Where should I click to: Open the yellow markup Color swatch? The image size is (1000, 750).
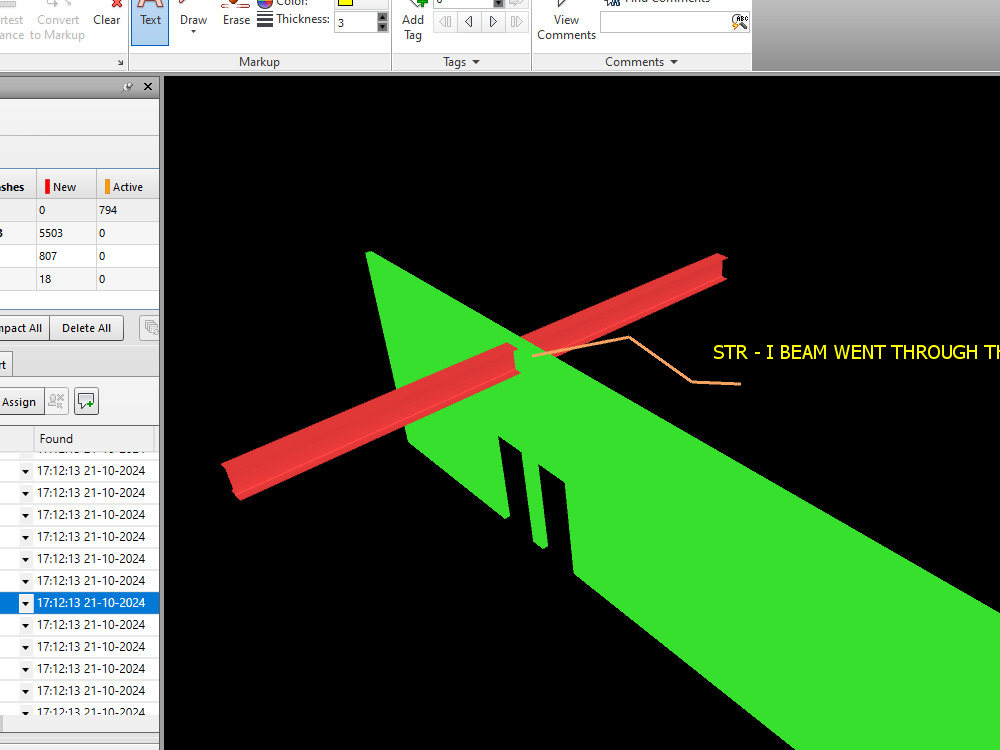(345, 3)
